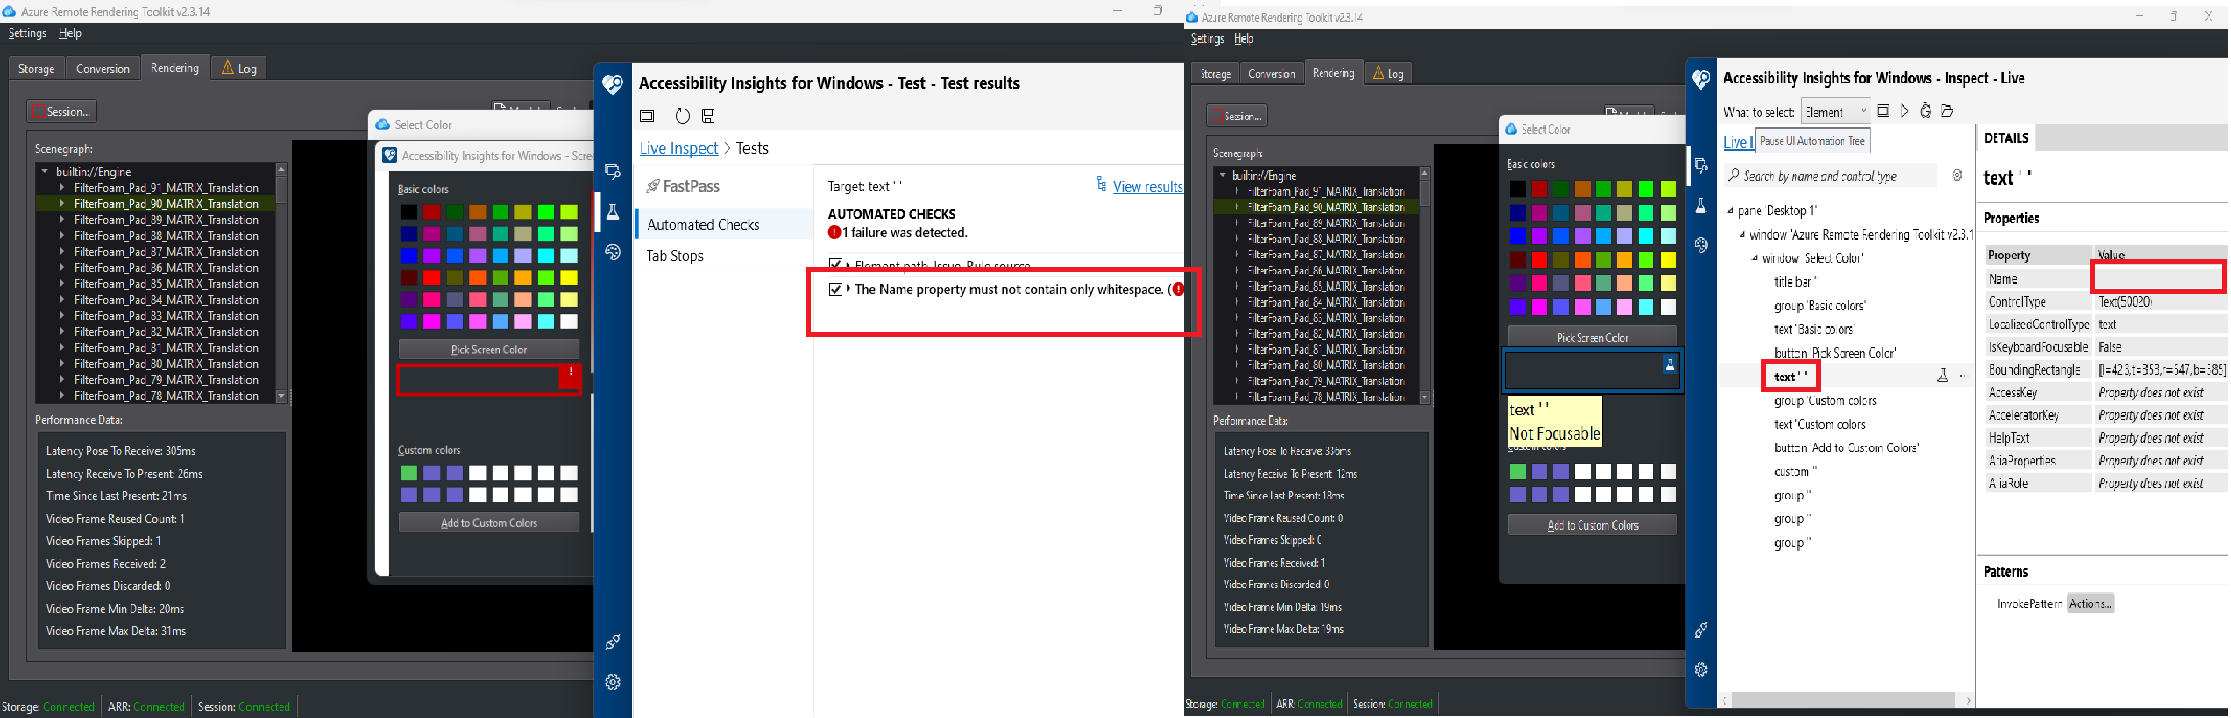Click save icon in Test results window toolbar
Screen dimensions: 2231x718
click(708, 116)
